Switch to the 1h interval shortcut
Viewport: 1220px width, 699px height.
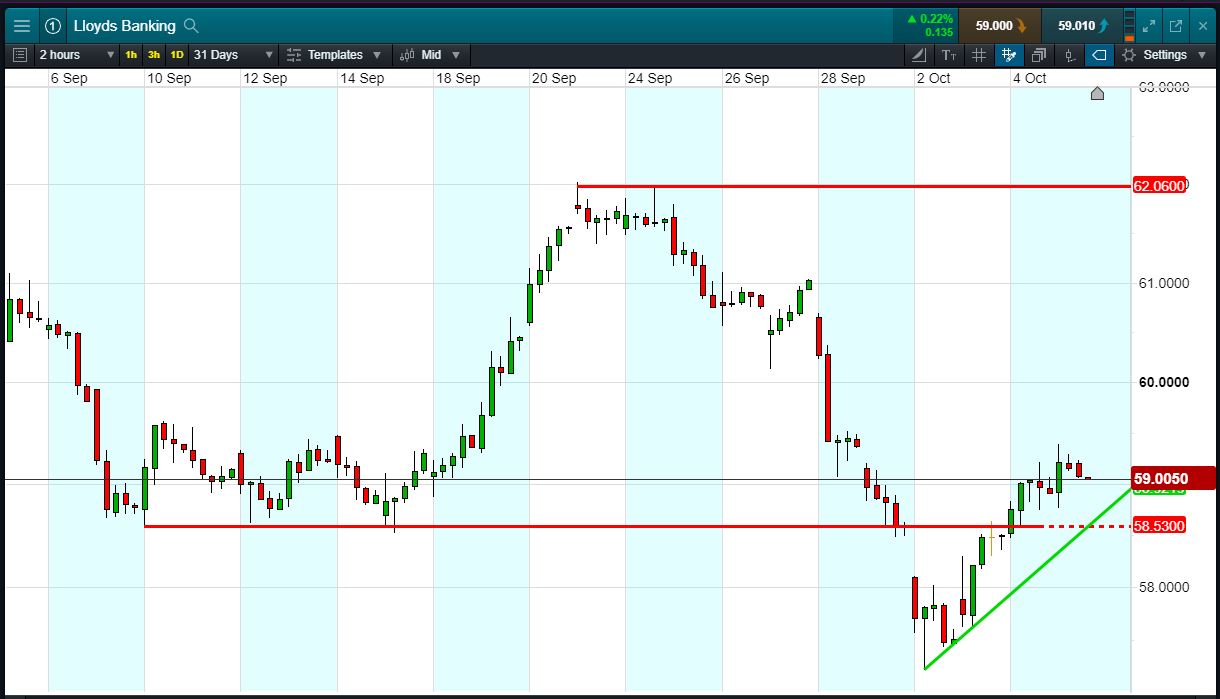[x=131, y=55]
